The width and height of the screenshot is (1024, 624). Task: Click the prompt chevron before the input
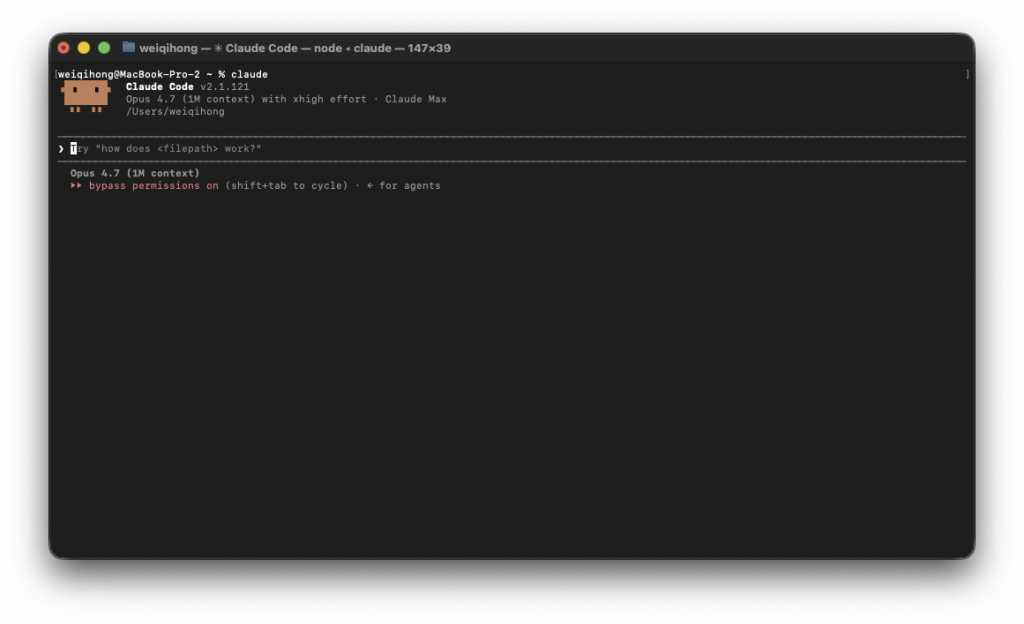(x=61, y=149)
